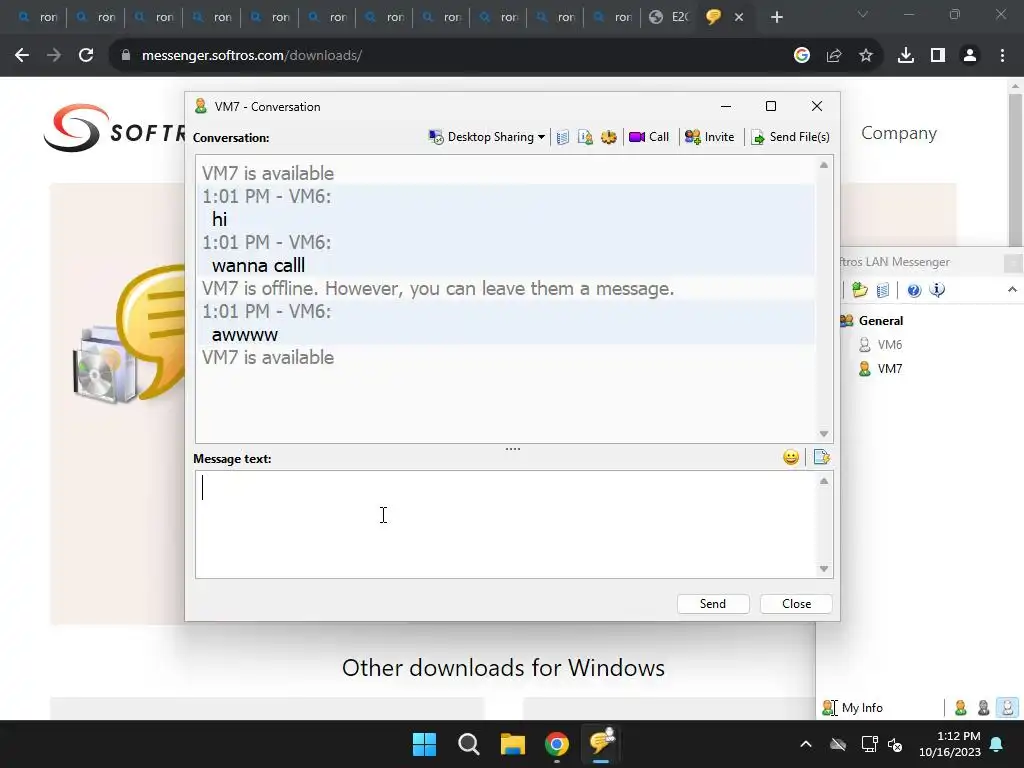Click the browser Back arrow
Image resolution: width=1024 pixels, height=768 pixels.
[22, 56]
